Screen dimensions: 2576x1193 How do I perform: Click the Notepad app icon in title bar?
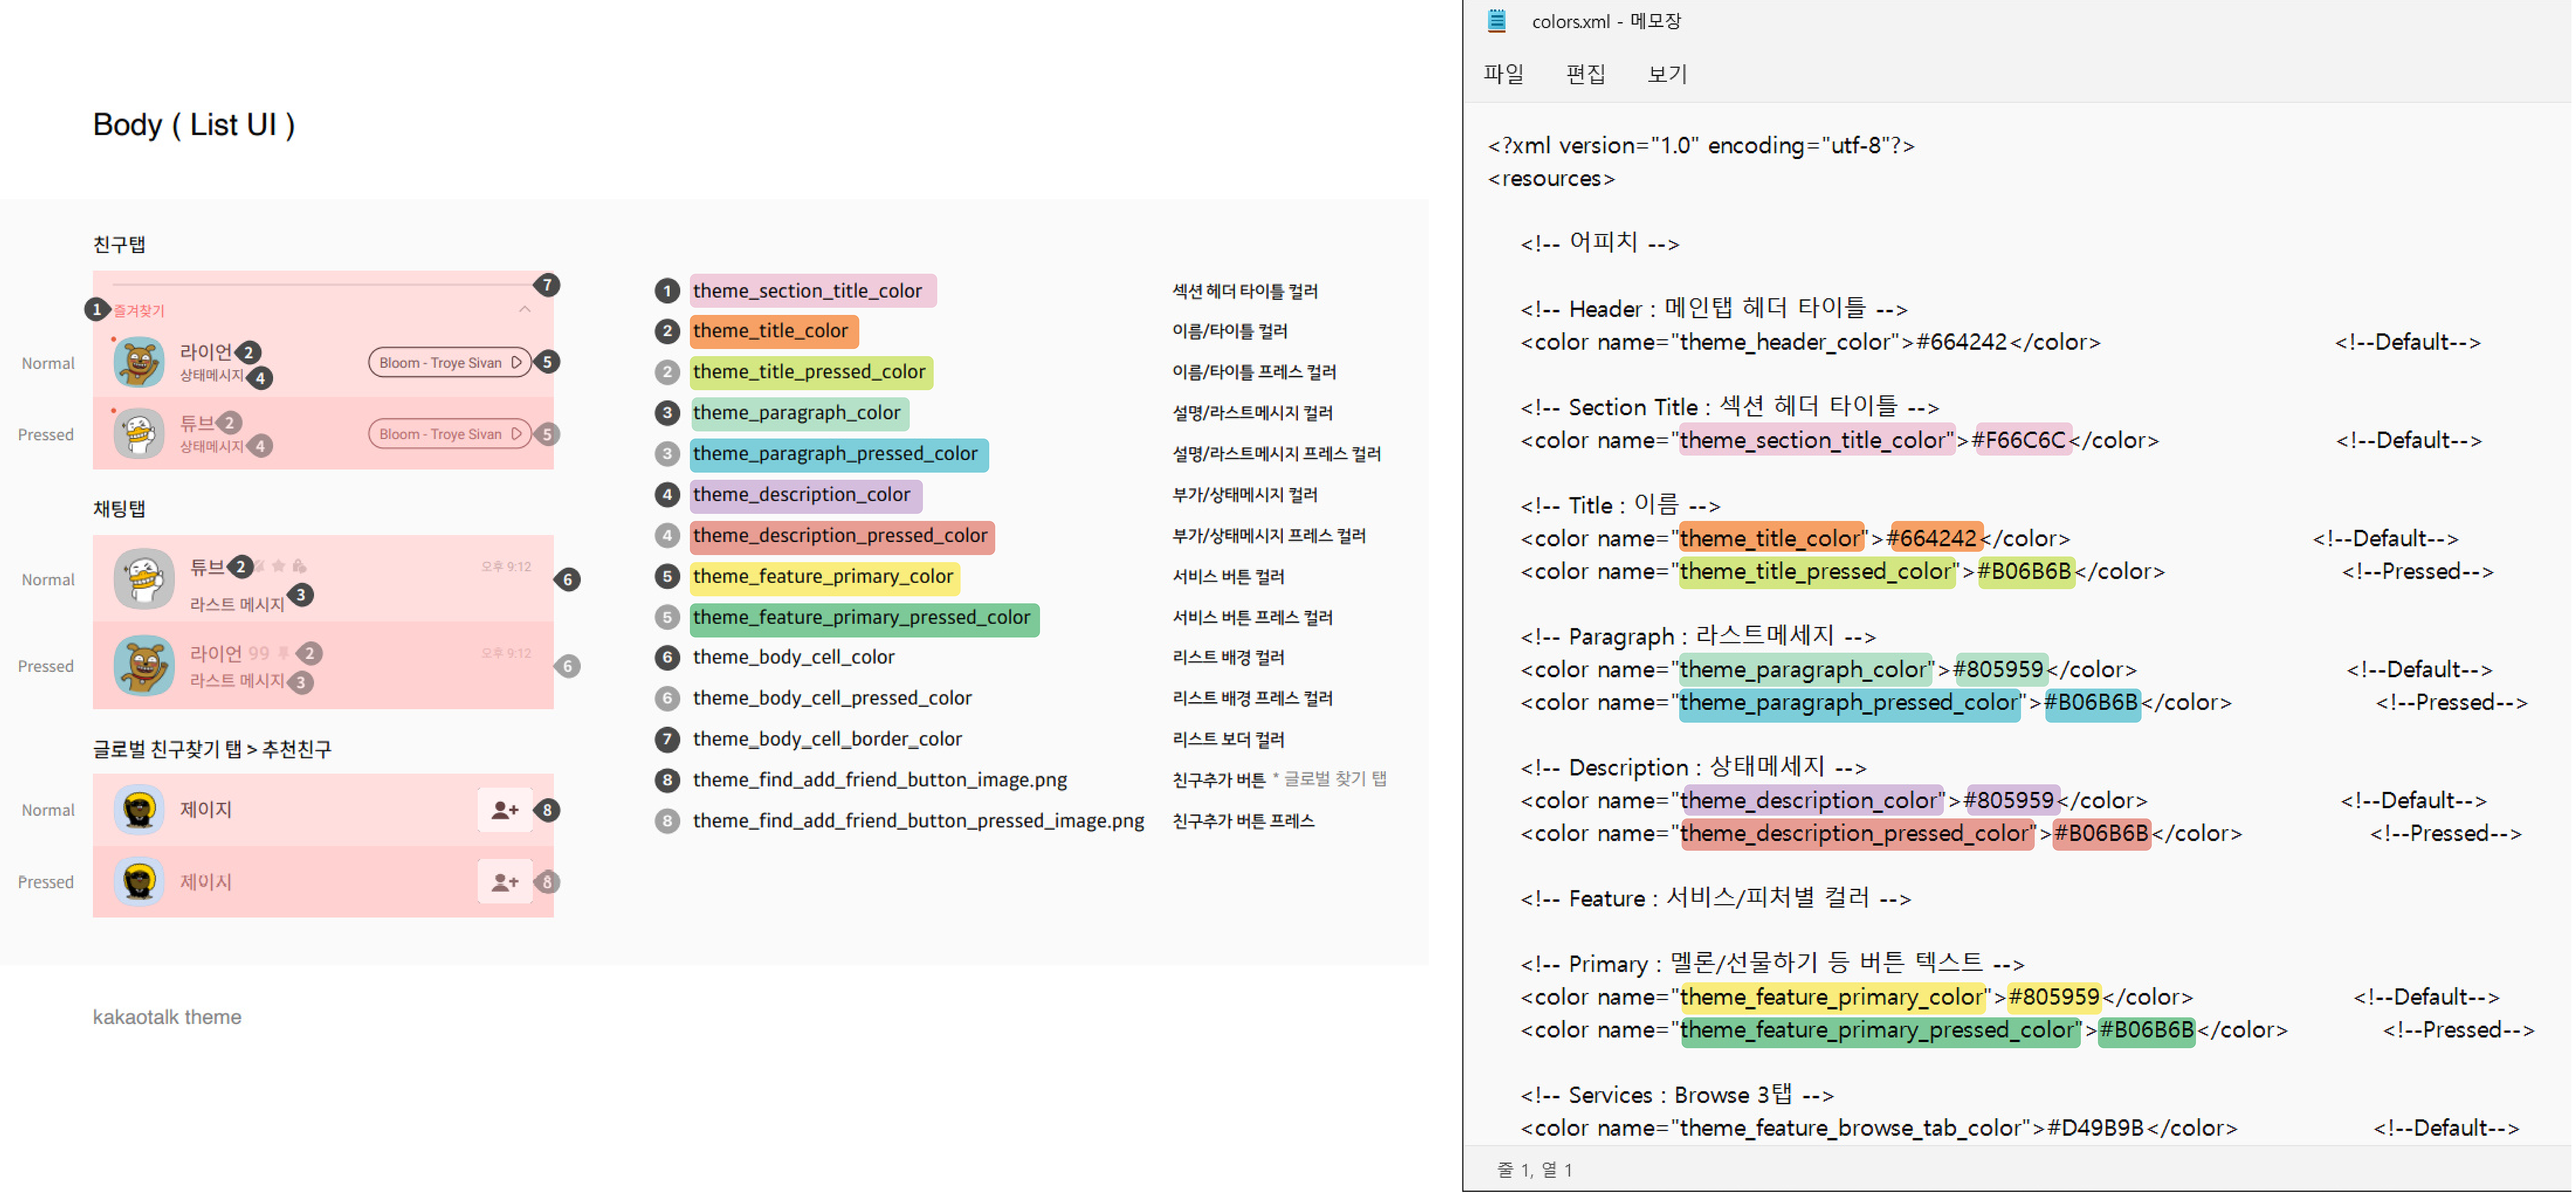pos(1497,21)
